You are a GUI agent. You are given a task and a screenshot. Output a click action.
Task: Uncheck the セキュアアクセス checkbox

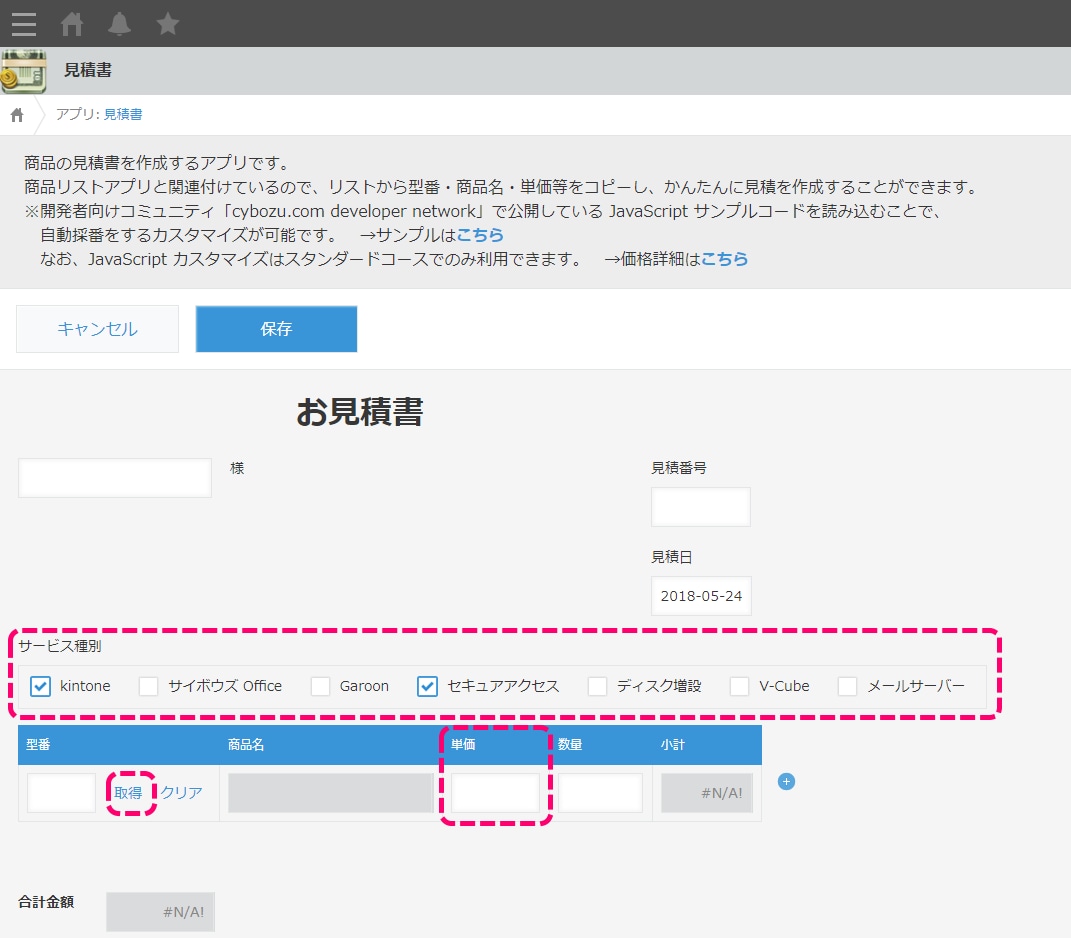coord(426,686)
